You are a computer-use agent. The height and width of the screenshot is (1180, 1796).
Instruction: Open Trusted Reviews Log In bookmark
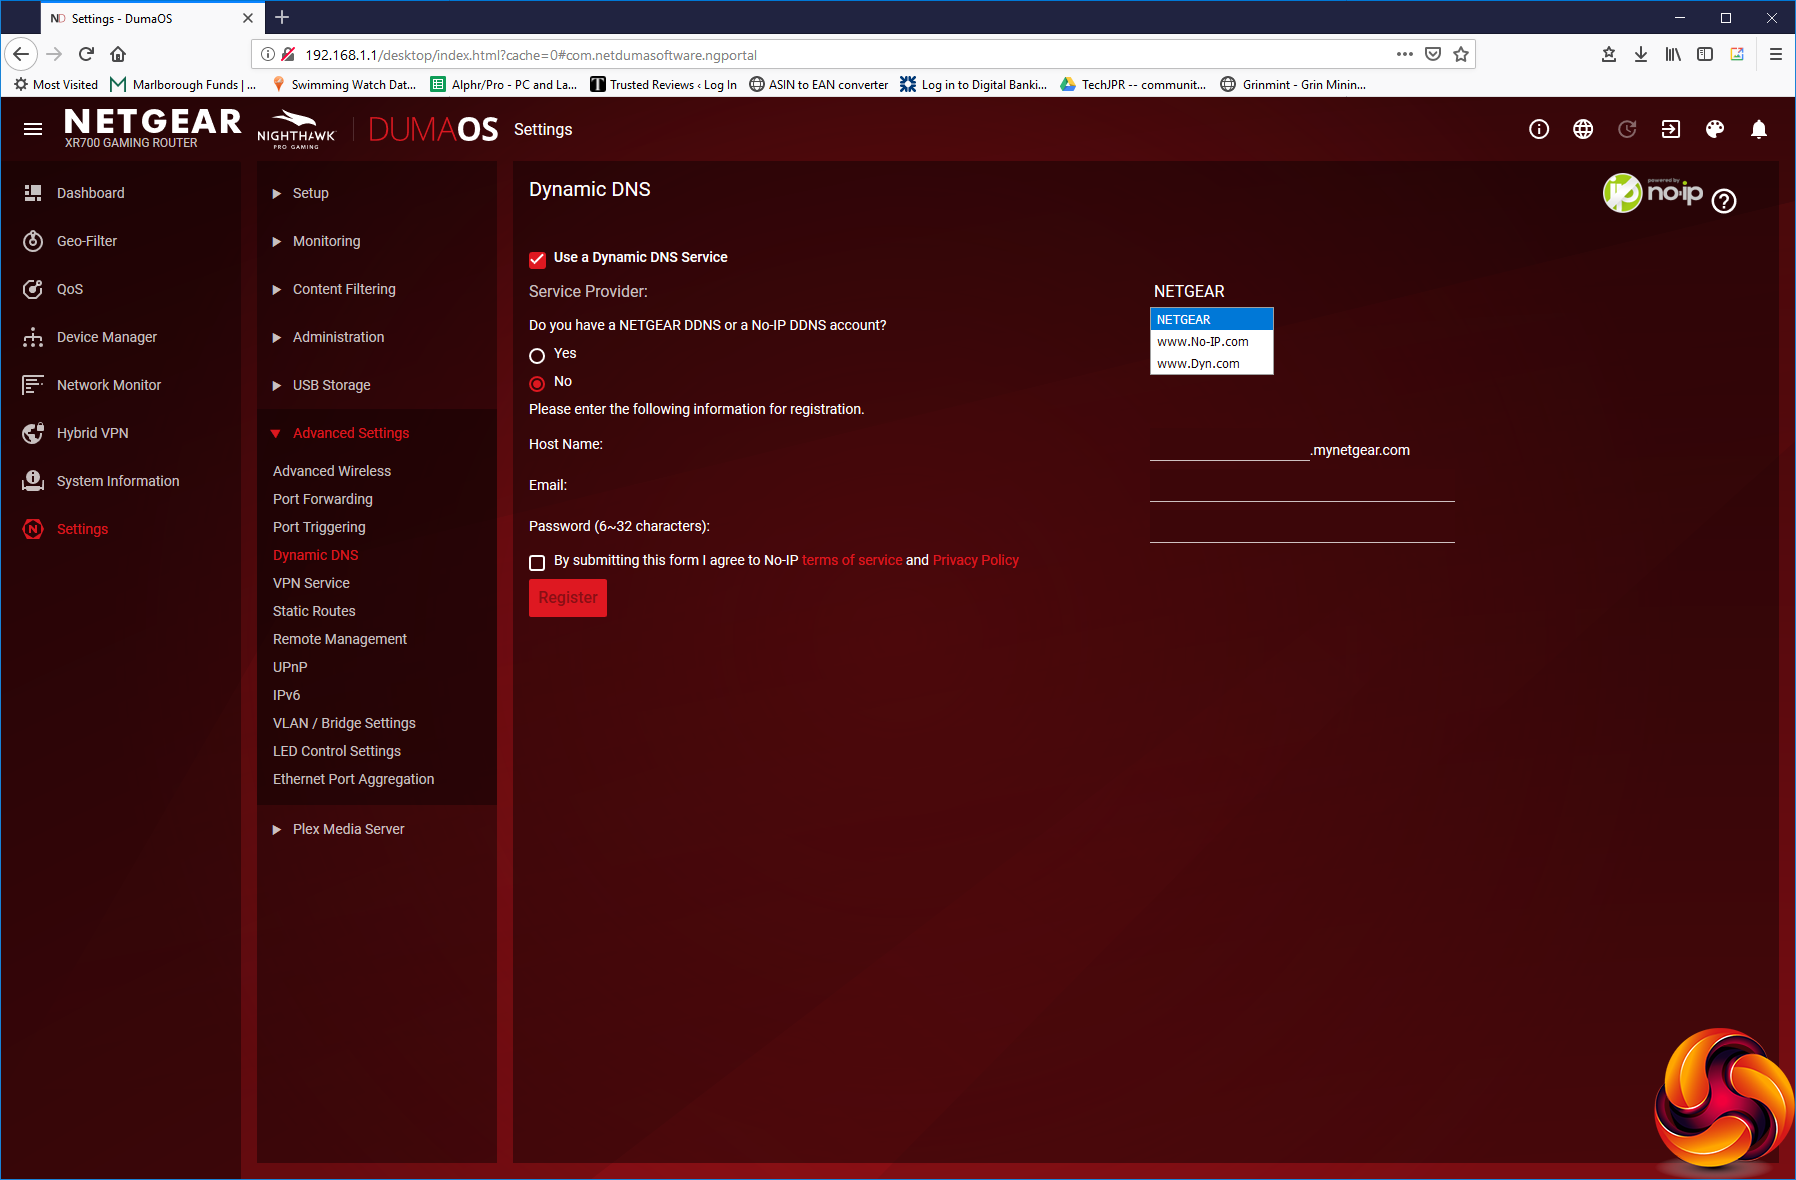point(664,85)
